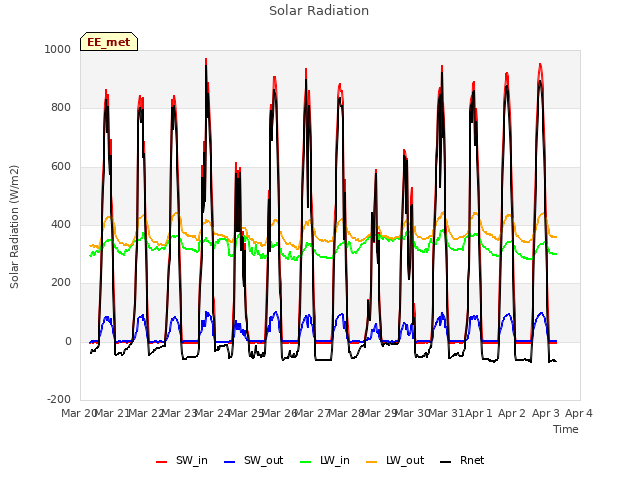
Task: Click the Mar 31 x-axis tick label
Action: (446, 413)
